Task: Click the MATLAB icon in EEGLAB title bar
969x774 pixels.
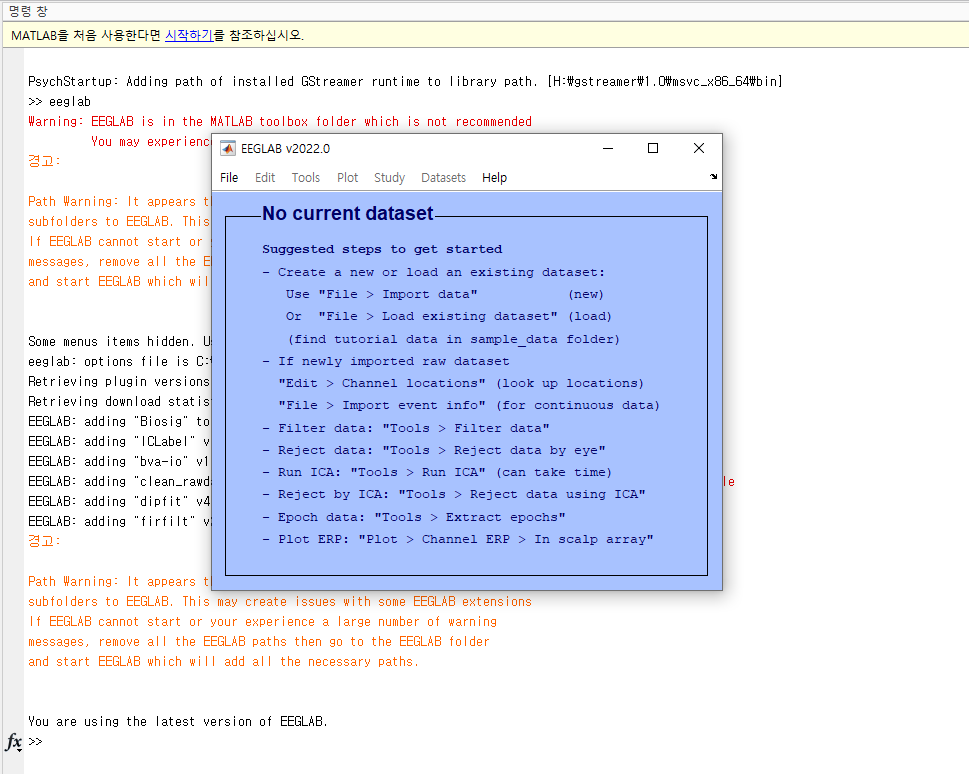Action: pyautogui.click(x=228, y=148)
